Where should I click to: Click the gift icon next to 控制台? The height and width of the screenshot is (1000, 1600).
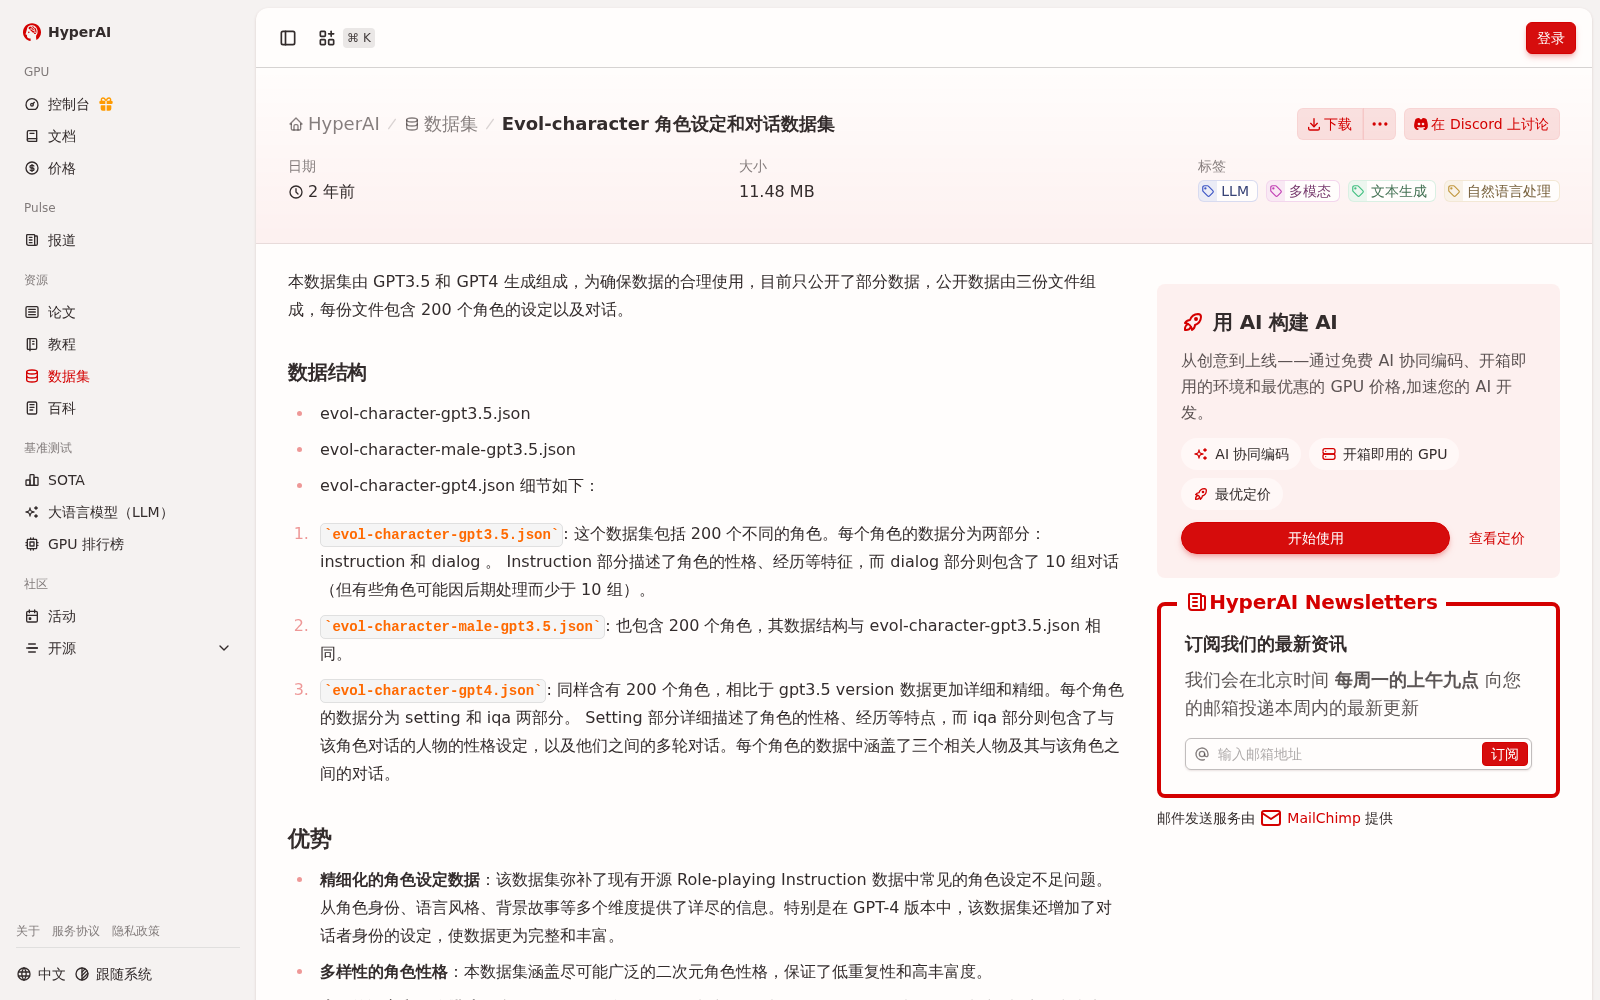[x=106, y=104]
